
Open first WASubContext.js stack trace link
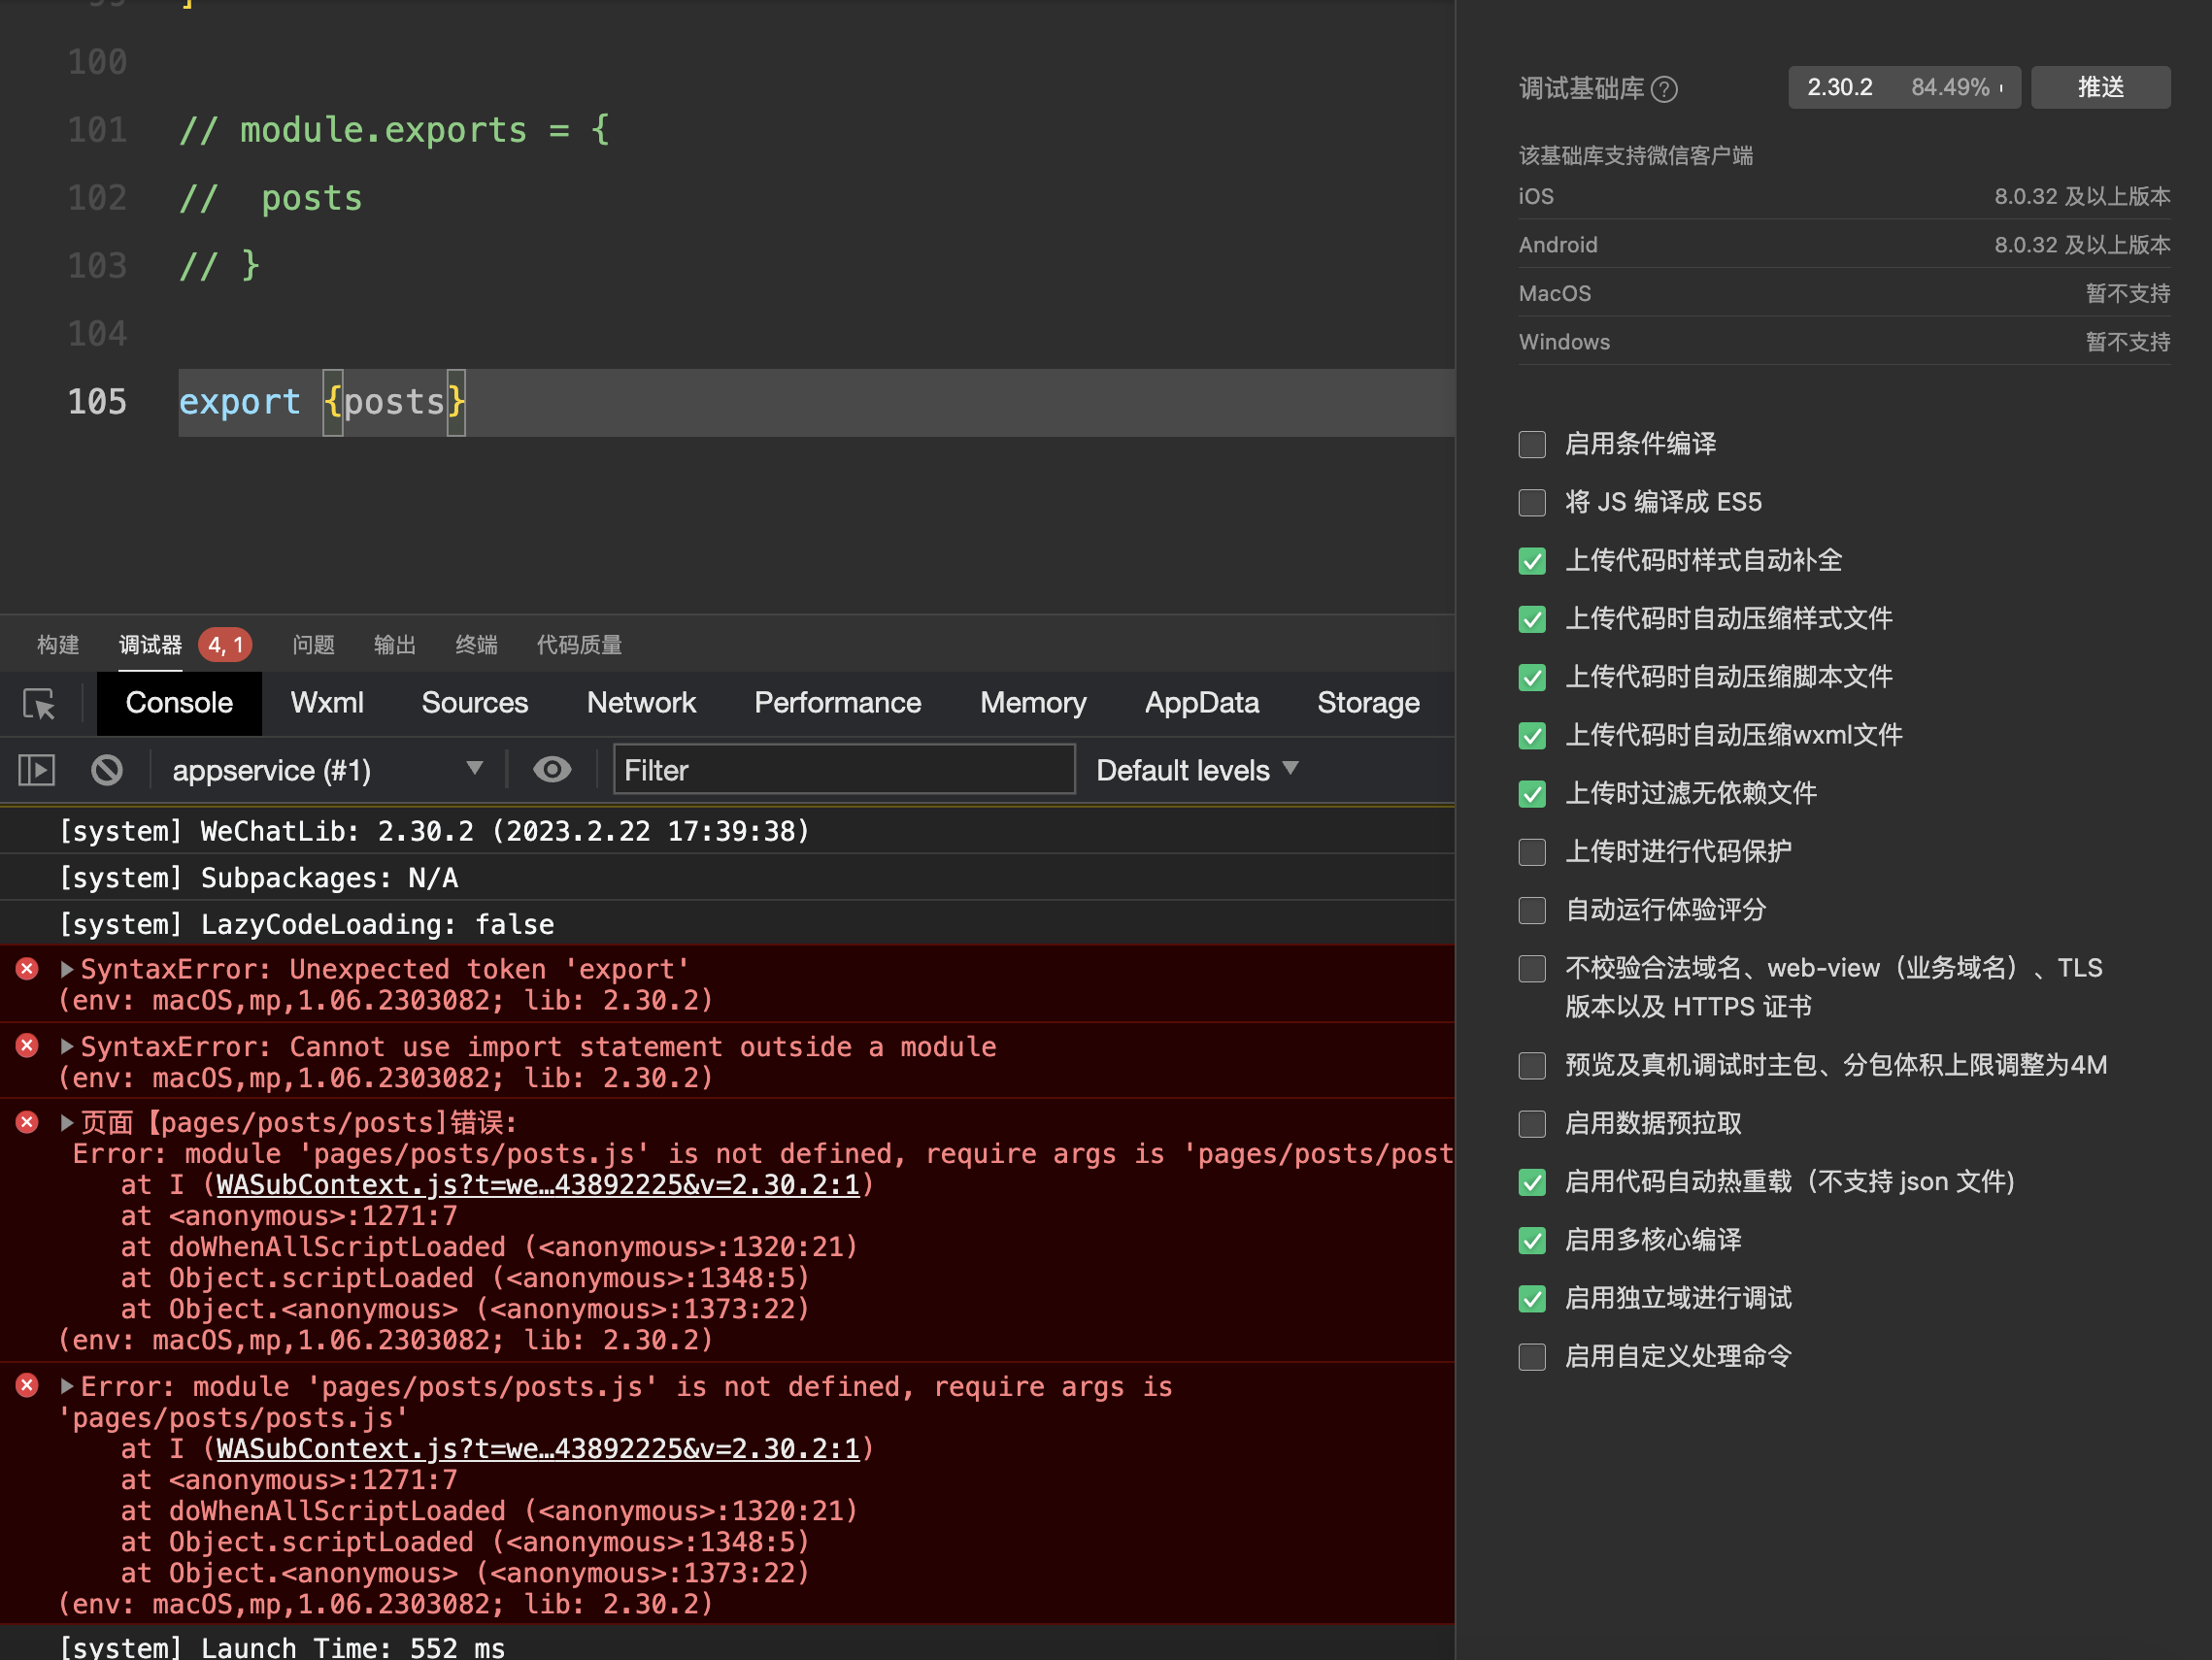pyautogui.click(x=538, y=1185)
